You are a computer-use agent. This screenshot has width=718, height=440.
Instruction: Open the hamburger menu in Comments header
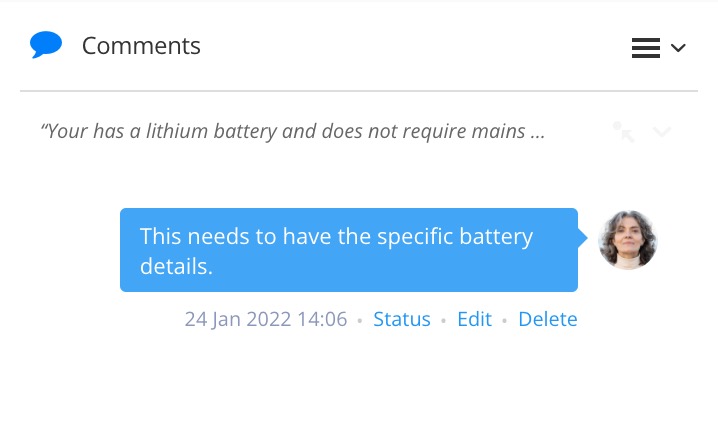(x=645, y=48)
